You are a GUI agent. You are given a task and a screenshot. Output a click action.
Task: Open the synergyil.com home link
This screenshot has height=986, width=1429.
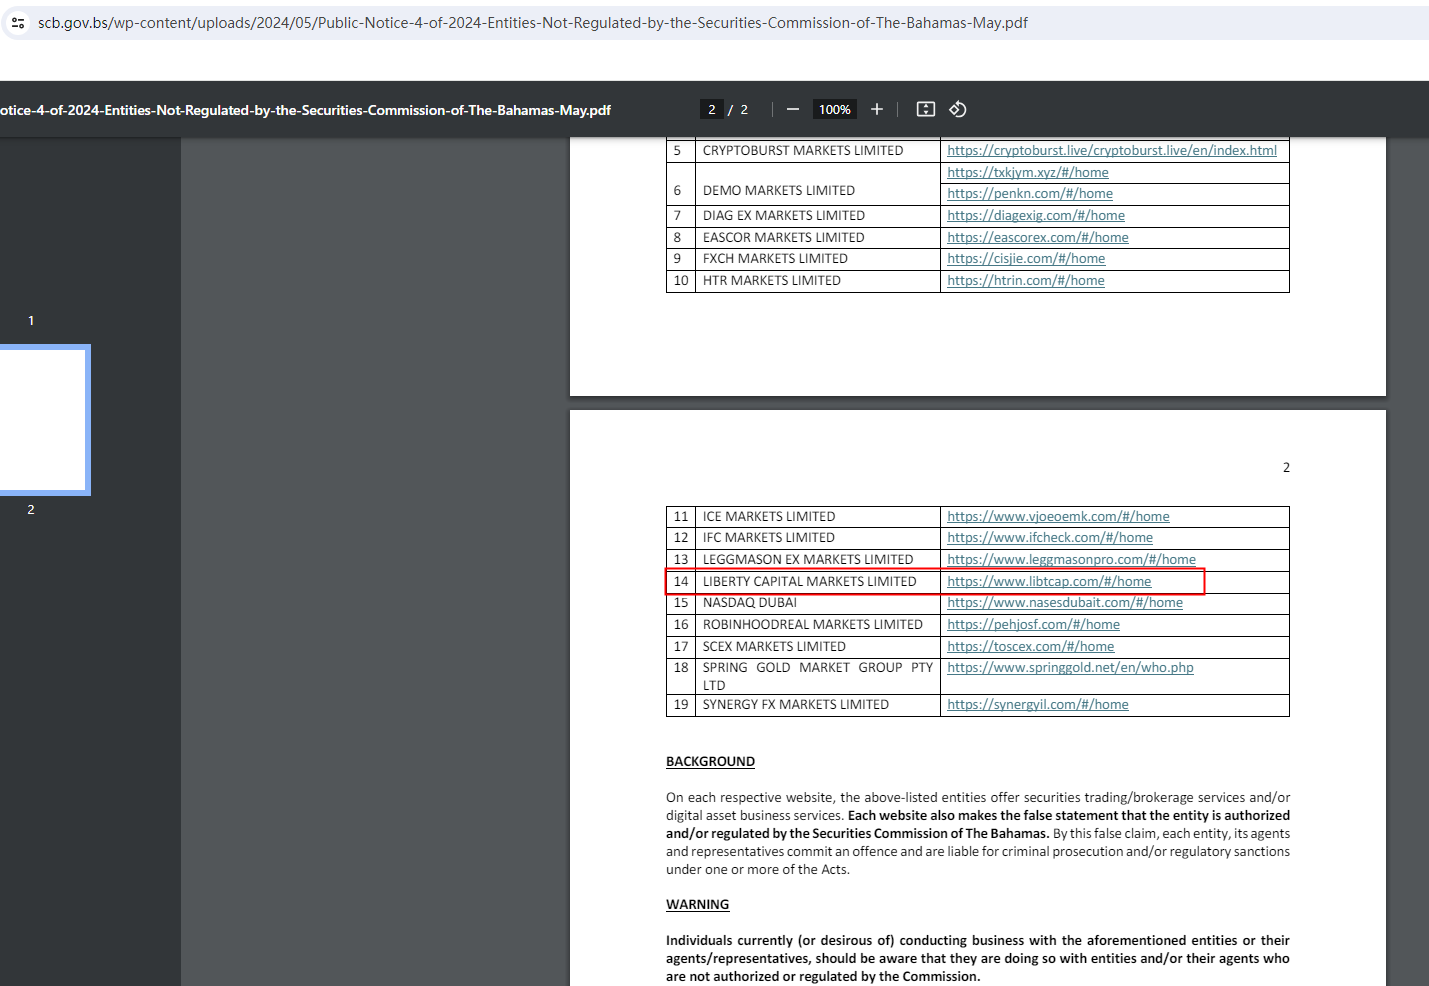pos(1037,705)
